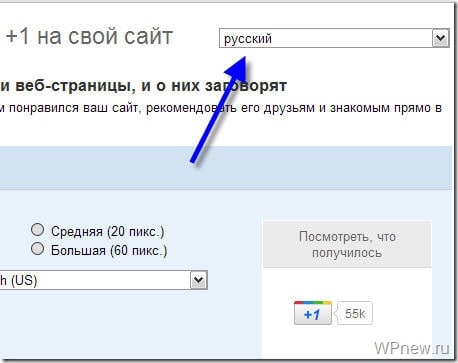This screenshot has height=363, width=458.
Task: Click the Большая (60 пикс.) label text
Action: coord(109,251)
